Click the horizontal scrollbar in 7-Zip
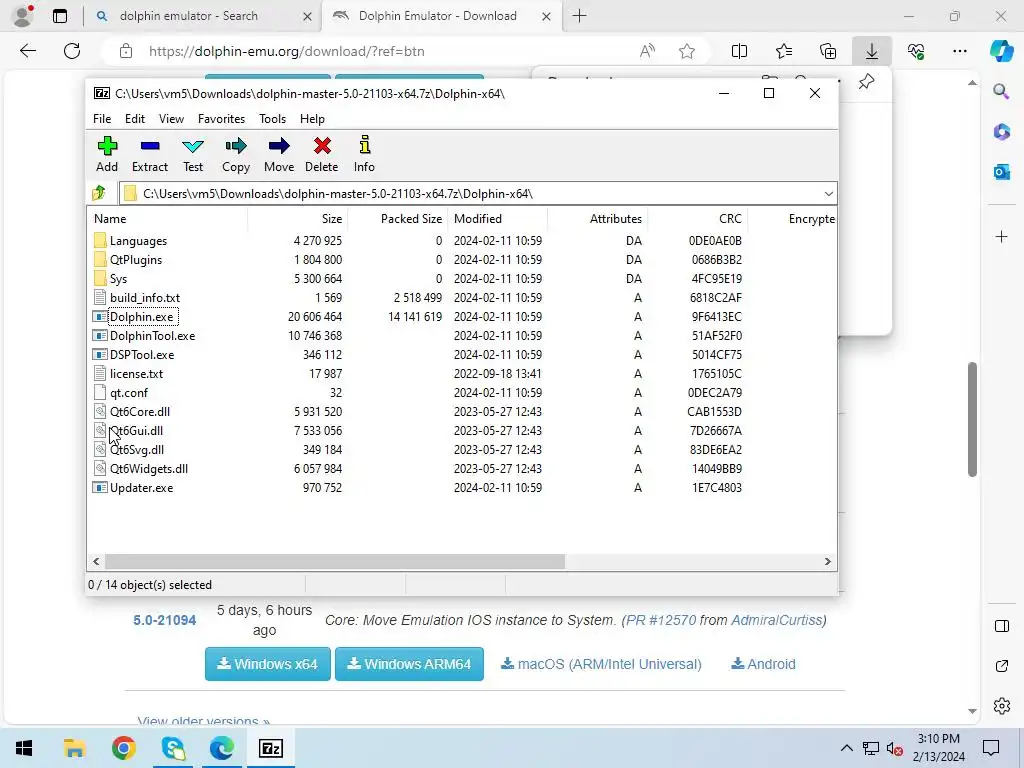This screenshot has width=1024, height=768. pyautogui.click(x=334, y=562)
